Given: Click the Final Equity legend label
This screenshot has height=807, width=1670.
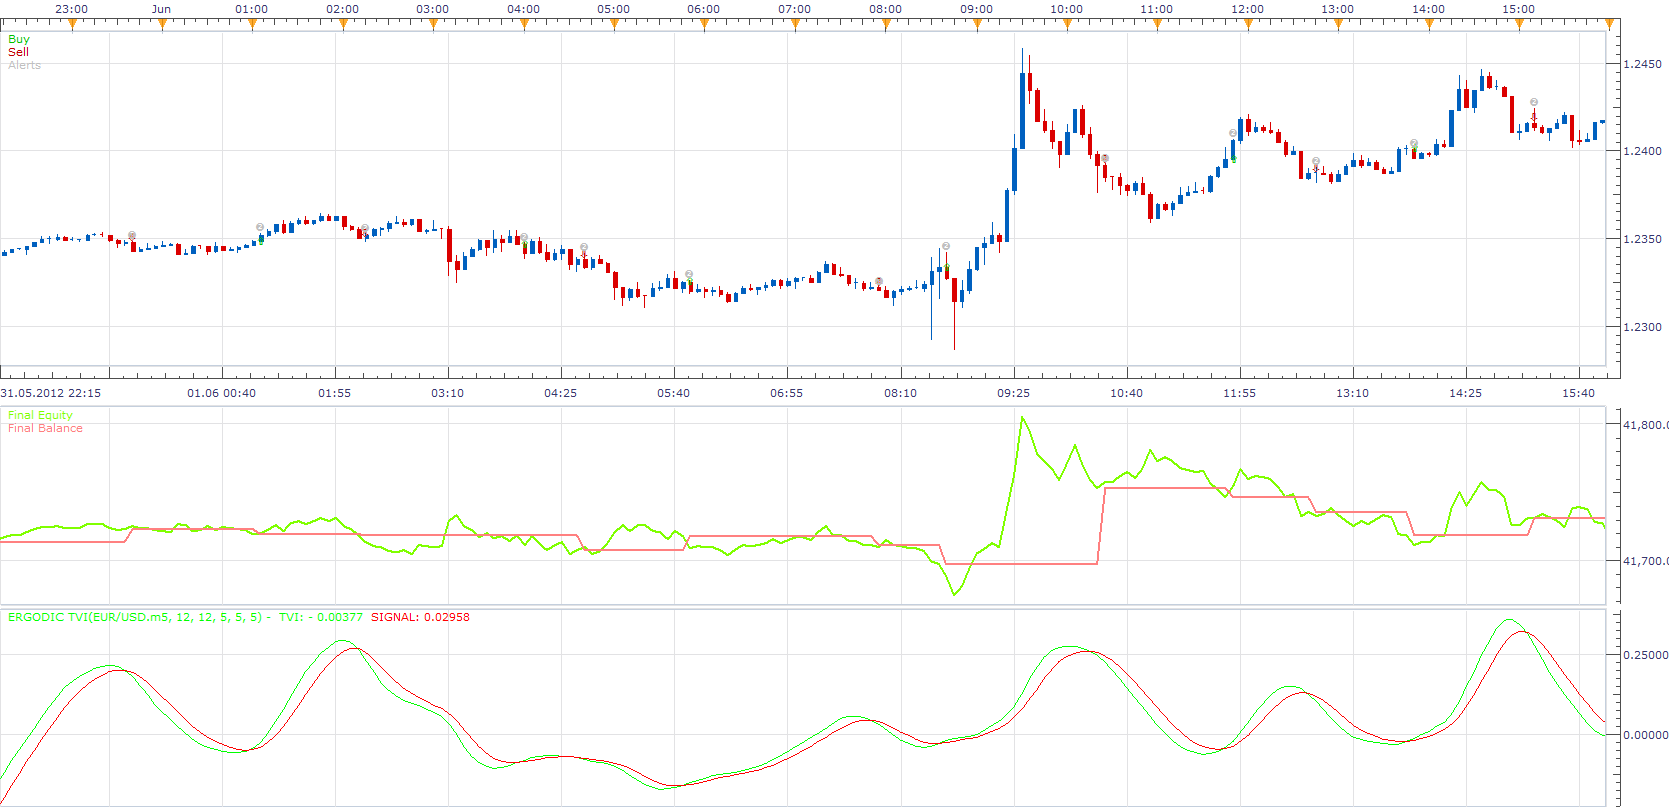Looking at the screenshot, I should 40,415.
